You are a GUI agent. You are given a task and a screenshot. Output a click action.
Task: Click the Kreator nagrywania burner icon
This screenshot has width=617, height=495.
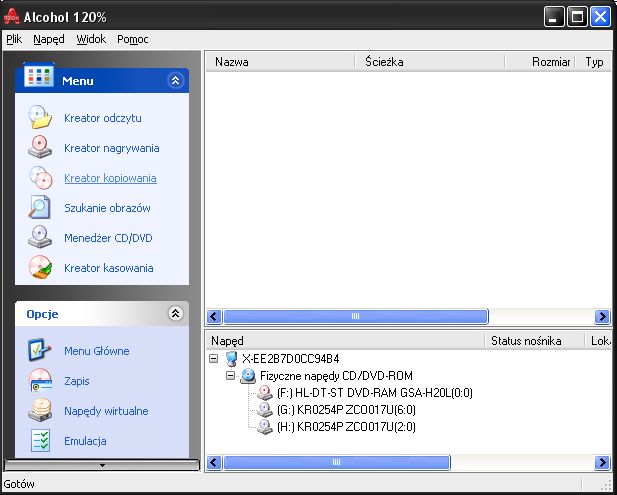pyautogui.click(x=40, y=147)
